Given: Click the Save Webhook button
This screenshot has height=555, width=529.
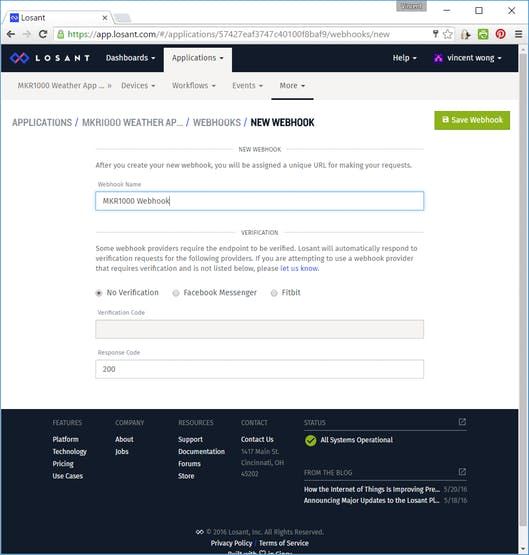Looking at the screenshot, I should pos(472,120).
